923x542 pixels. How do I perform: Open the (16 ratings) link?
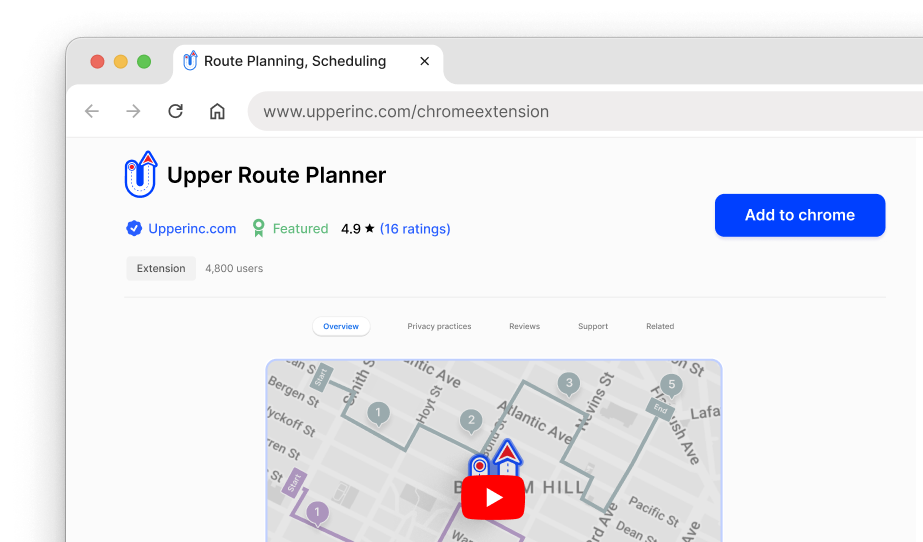(x=415, y=228)
